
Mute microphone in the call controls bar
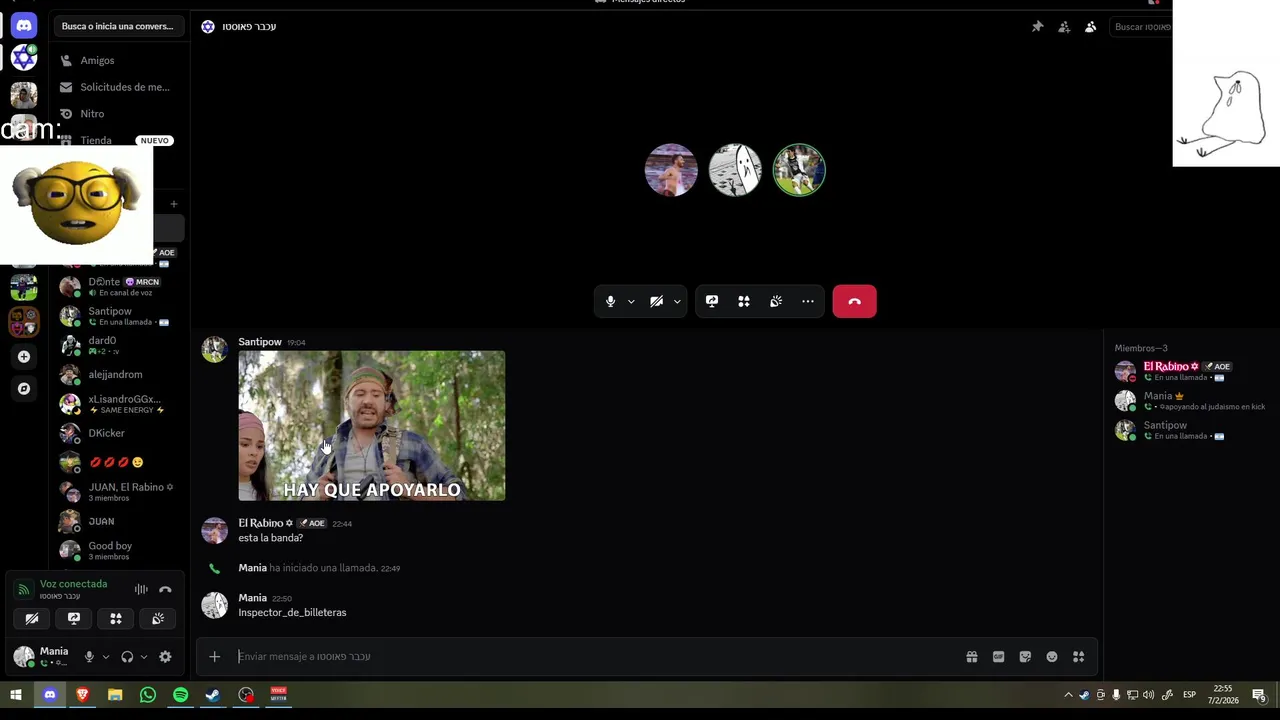pos(610,301)
